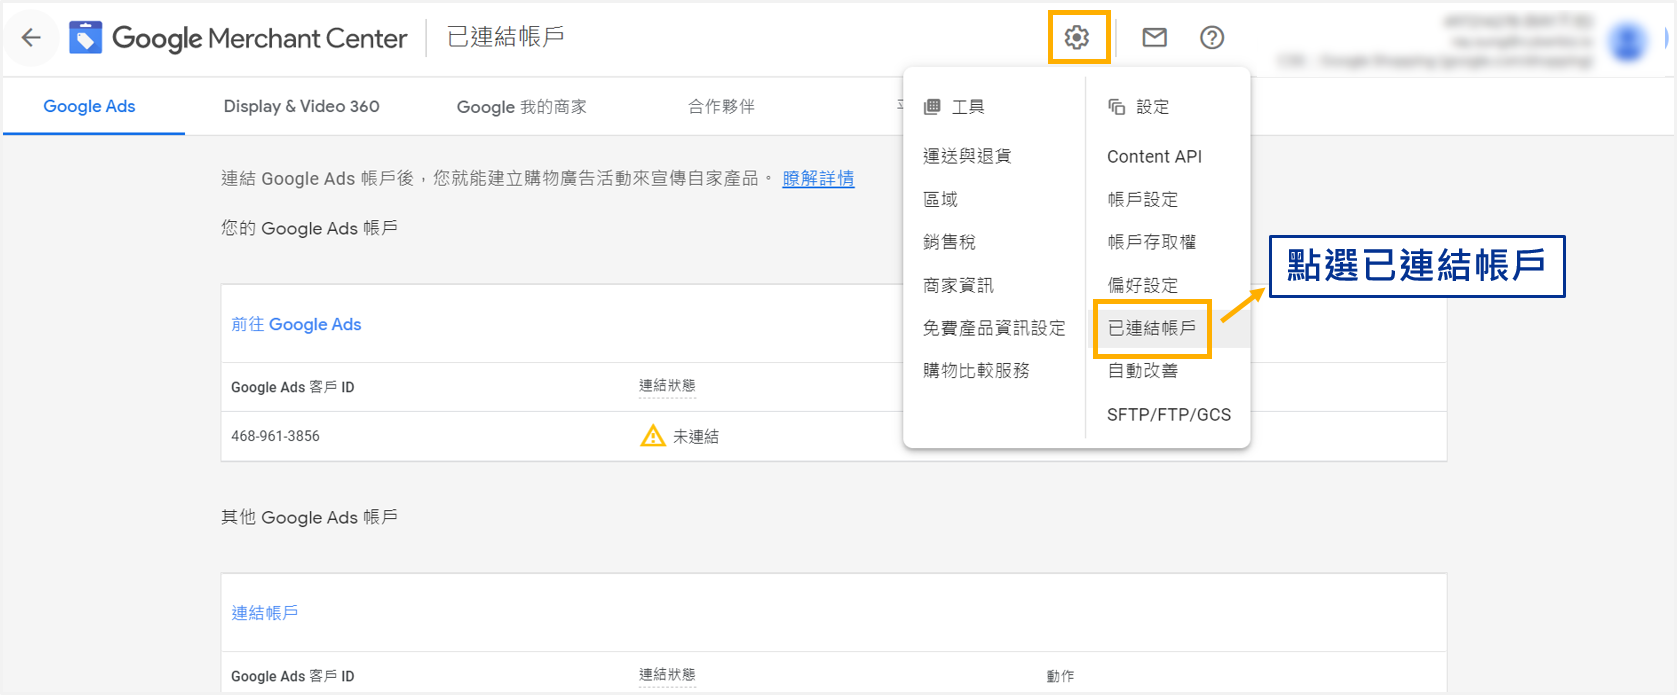The height and width of the screenshot is (695, 1677).
Task: Click the 動作 column header
Action: (1060, 676)
